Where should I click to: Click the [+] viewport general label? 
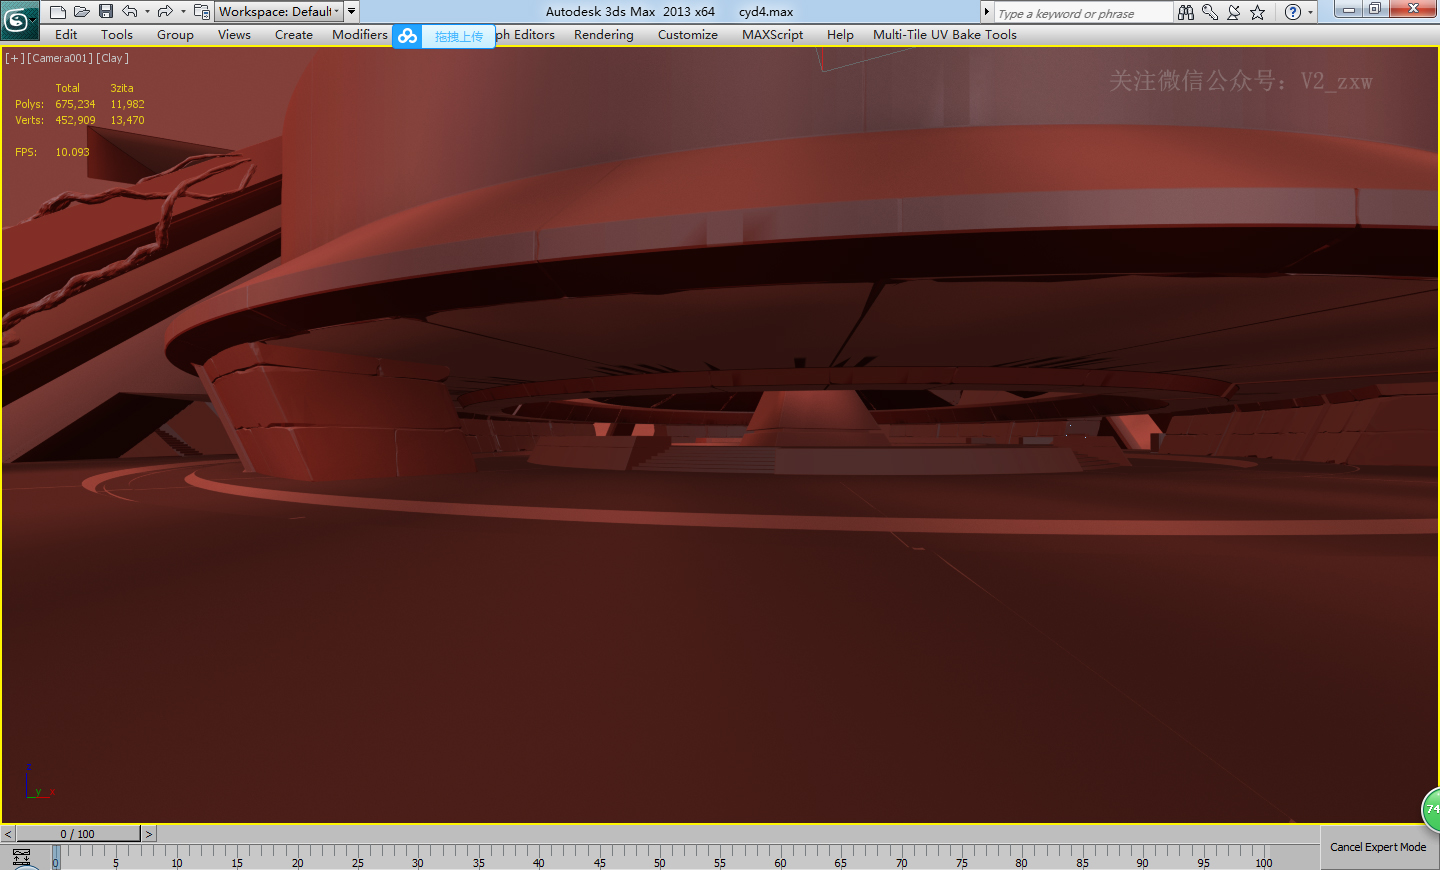point(14,58)
